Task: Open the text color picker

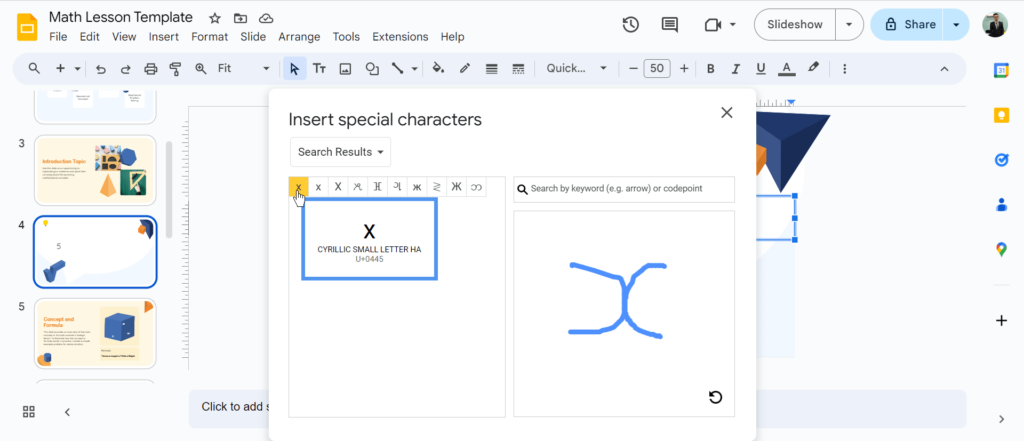Action: [786, 69]
